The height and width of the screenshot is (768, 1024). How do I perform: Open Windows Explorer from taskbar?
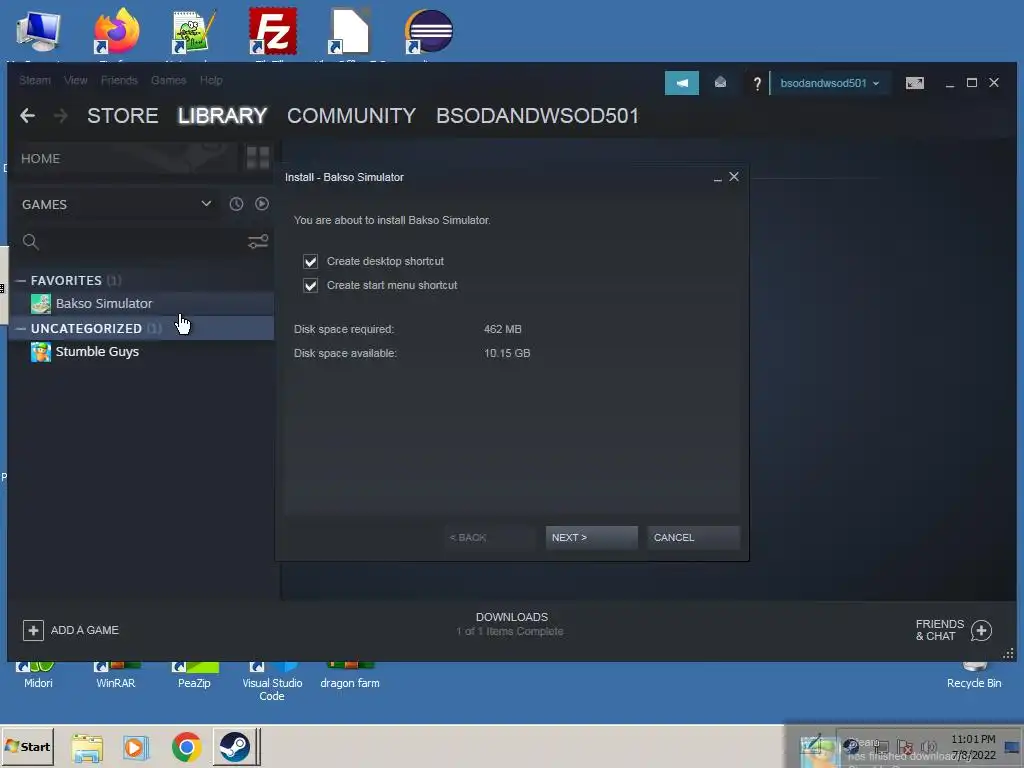(x=87, y=747)
